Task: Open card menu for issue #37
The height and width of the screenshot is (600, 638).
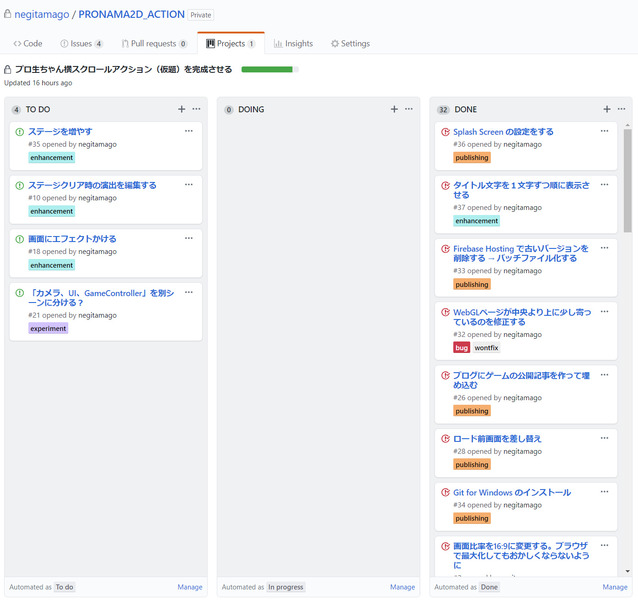Action: pyautogui.click(x=604, y=185)
